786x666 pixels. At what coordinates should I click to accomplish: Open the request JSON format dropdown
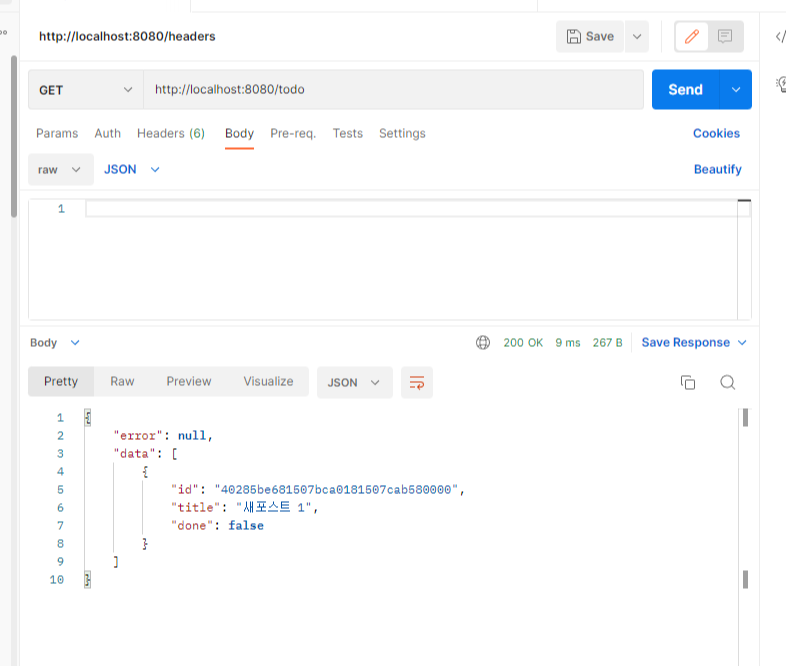[x=132, y=169]
